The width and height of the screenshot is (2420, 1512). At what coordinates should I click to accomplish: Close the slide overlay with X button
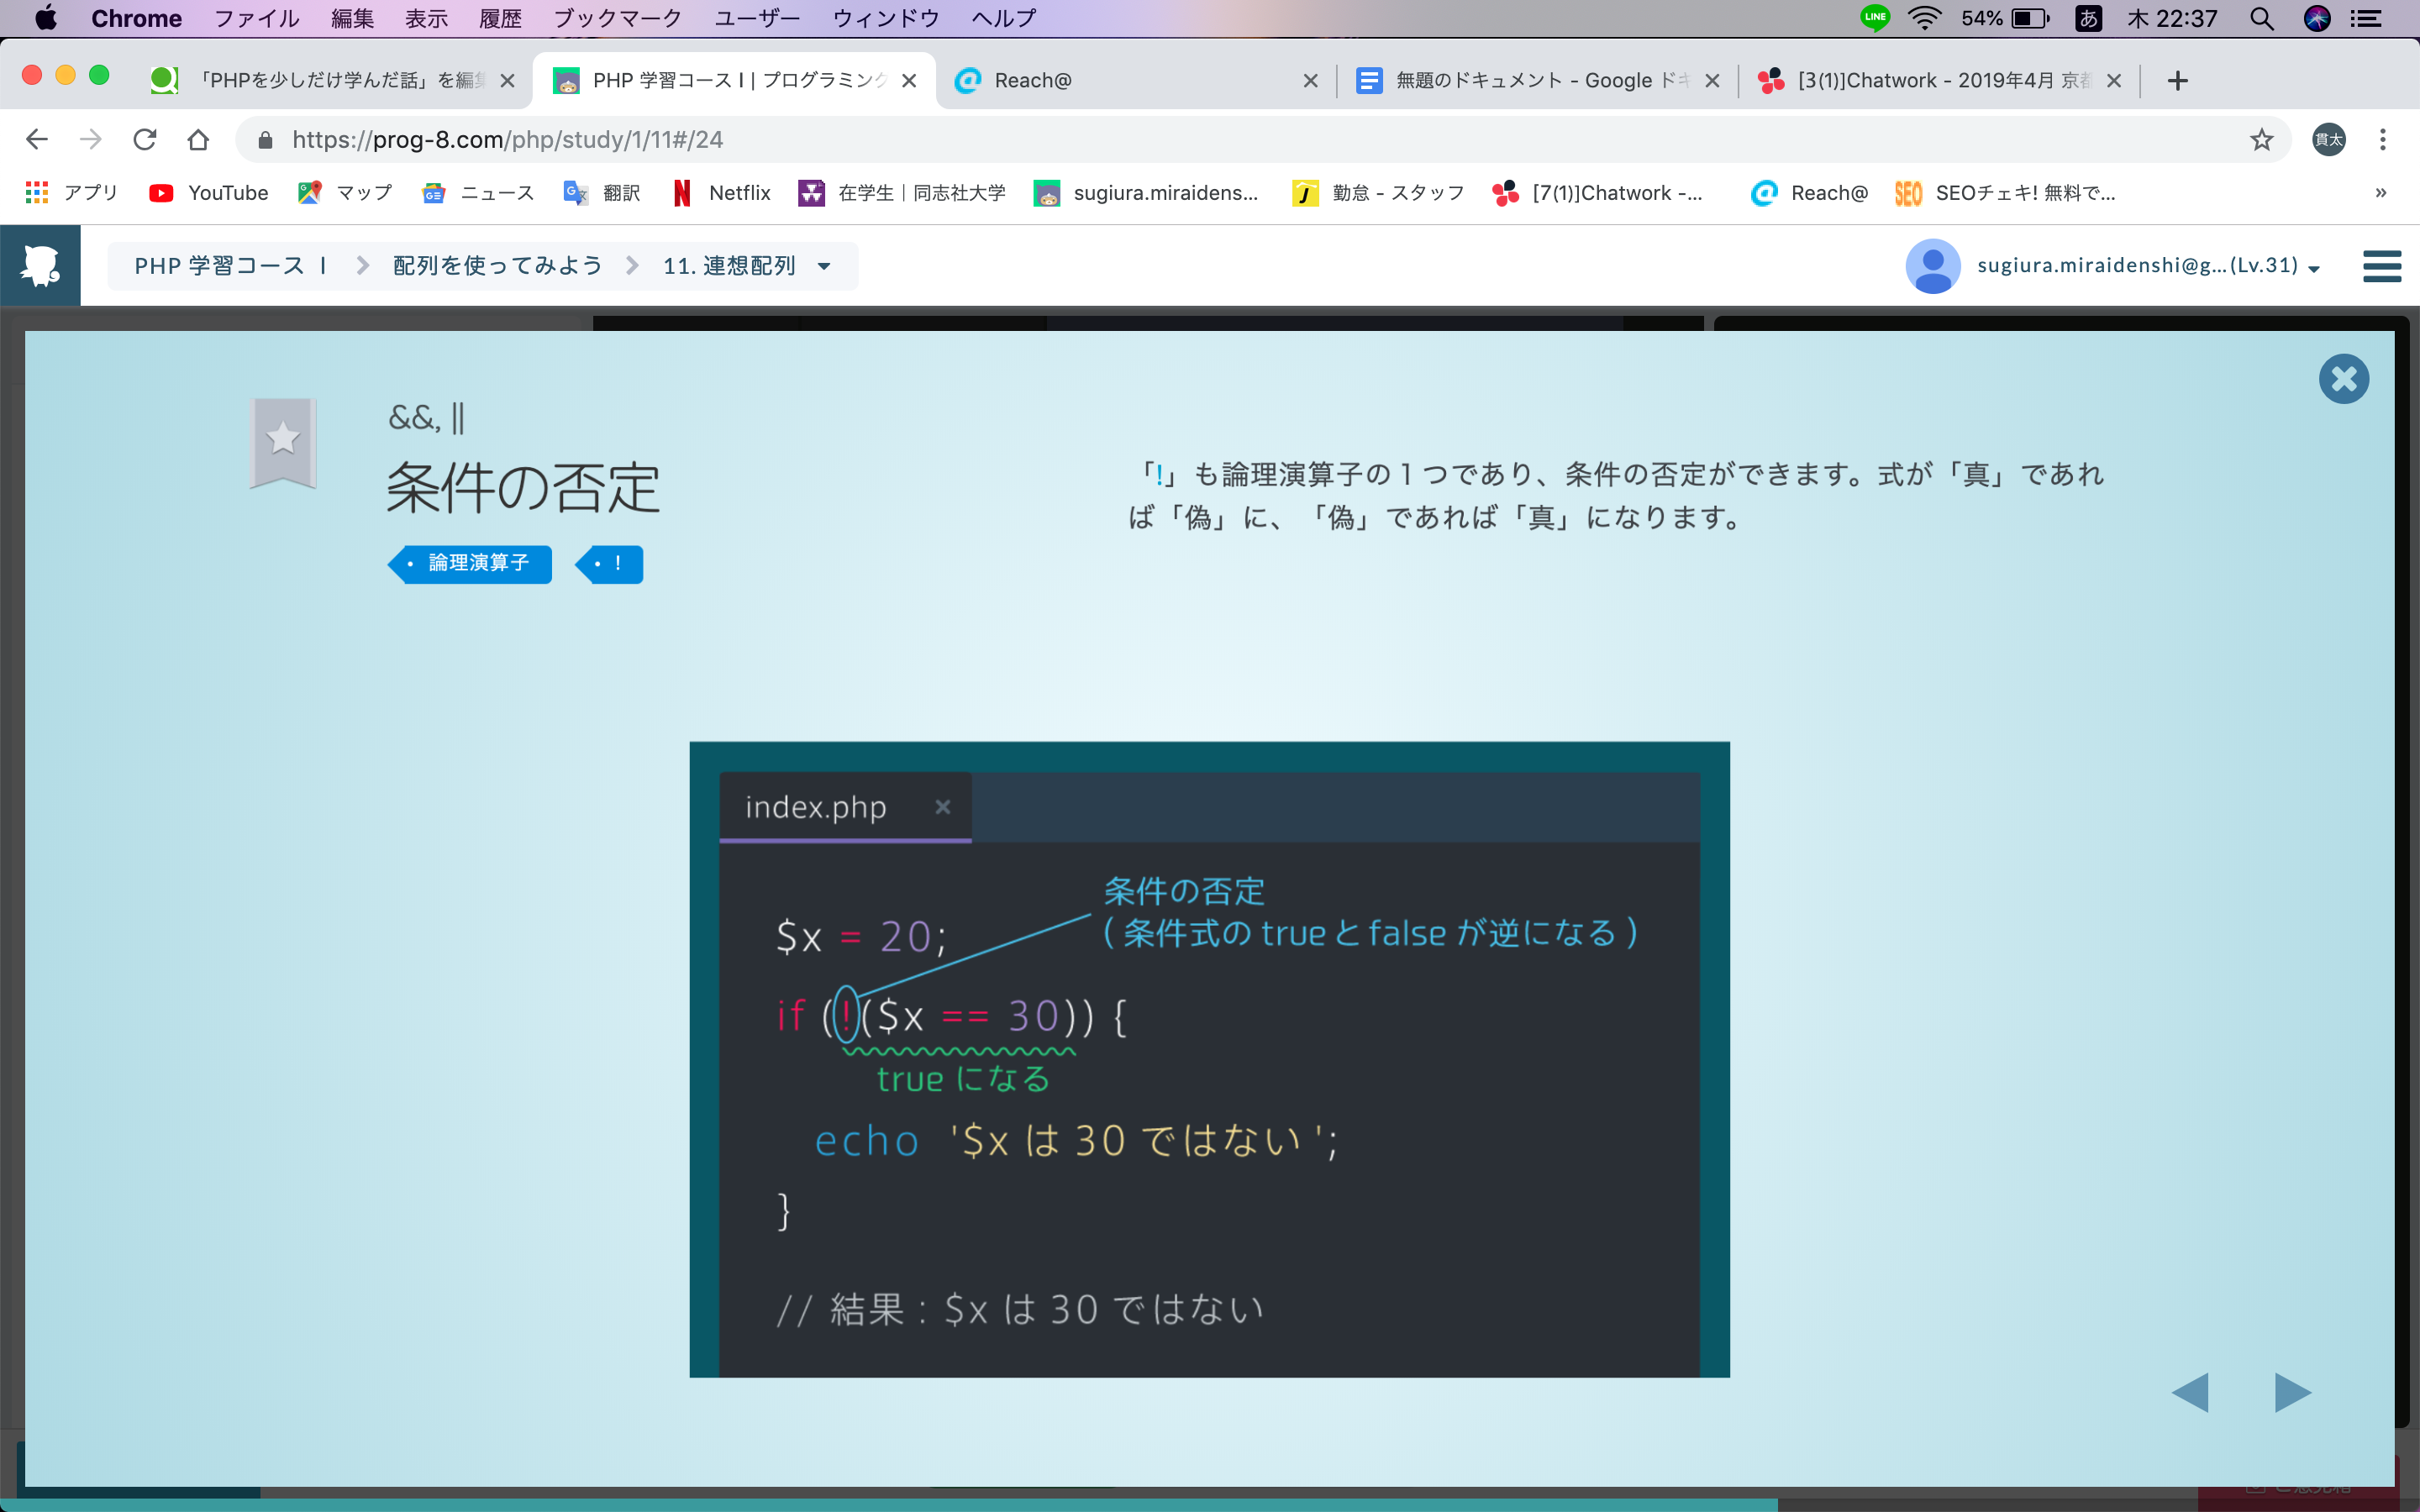coord(2343,379)
